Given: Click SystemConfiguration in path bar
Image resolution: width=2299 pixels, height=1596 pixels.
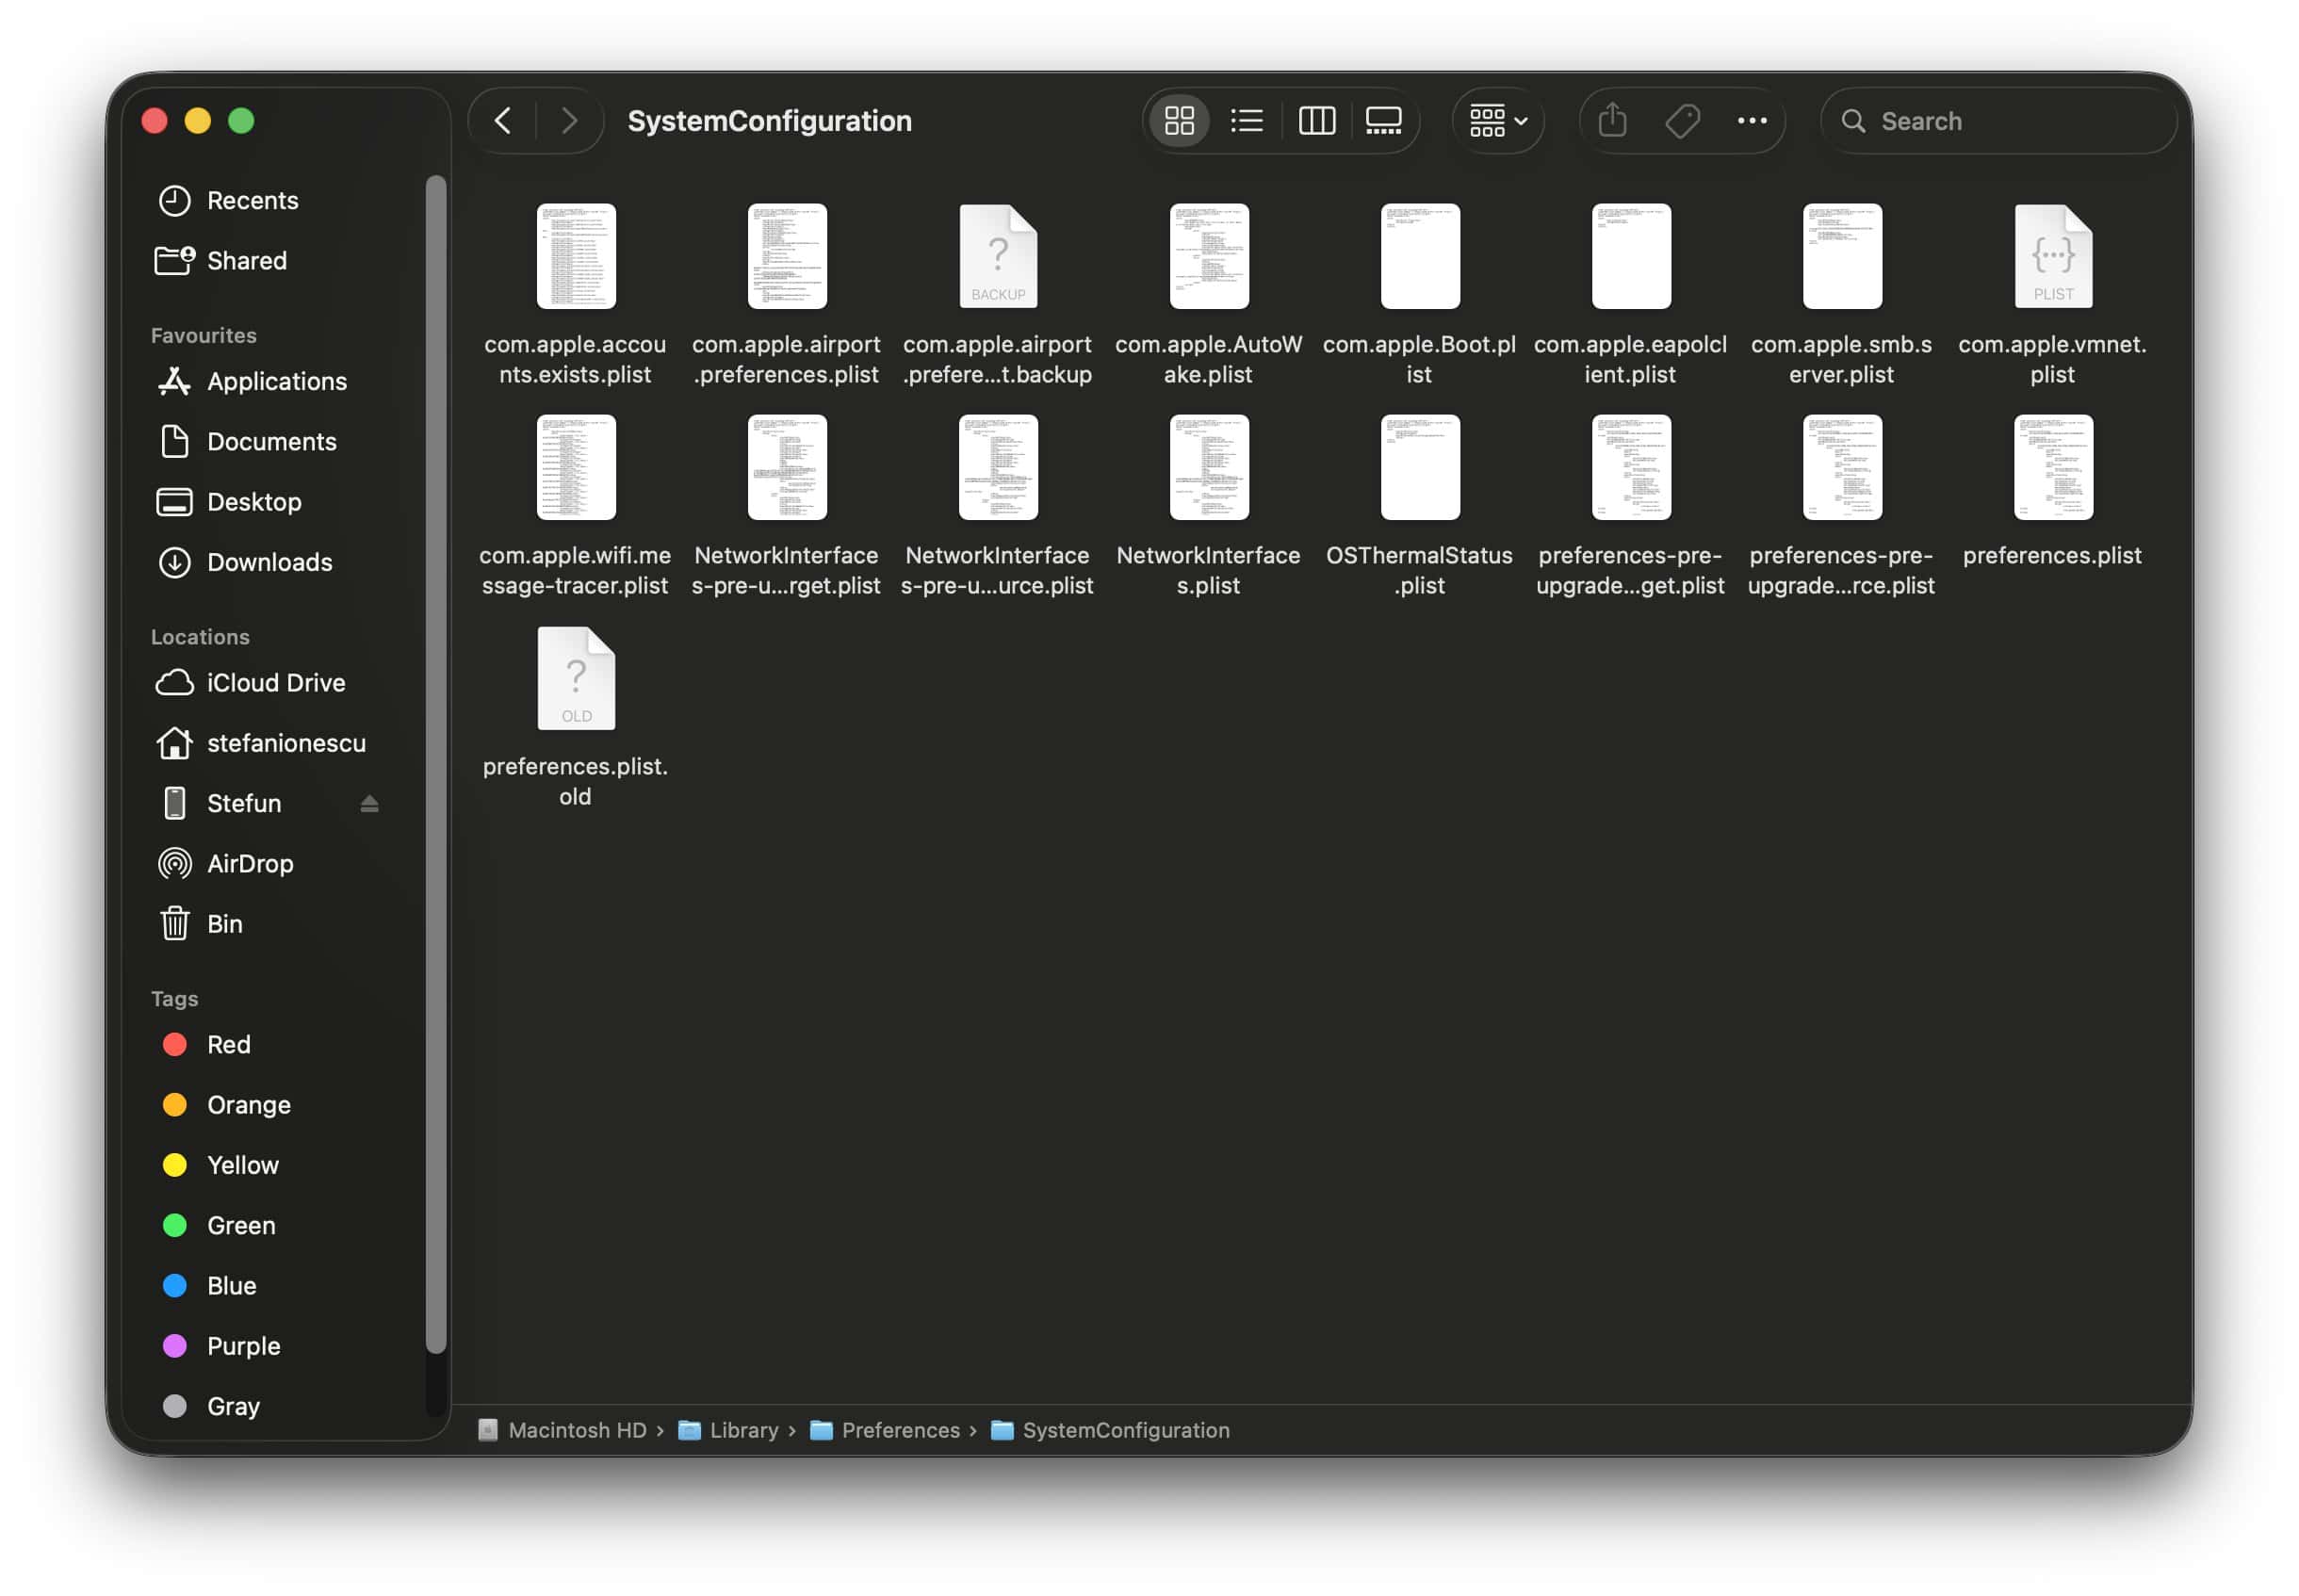Looking at the screenshot, I should pos(1110,1430).
